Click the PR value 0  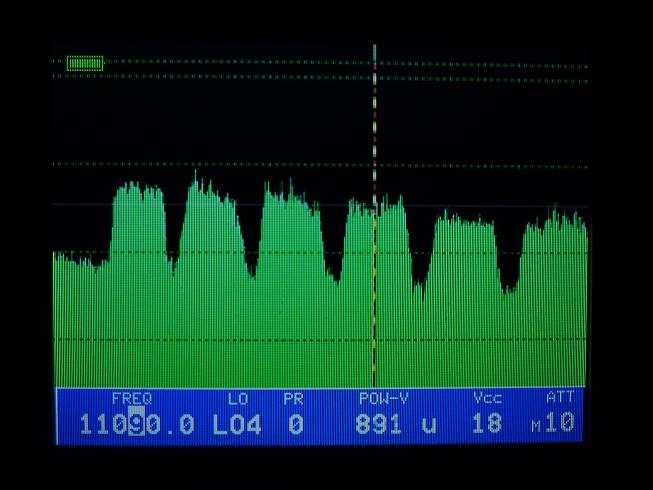pos(295,424)
